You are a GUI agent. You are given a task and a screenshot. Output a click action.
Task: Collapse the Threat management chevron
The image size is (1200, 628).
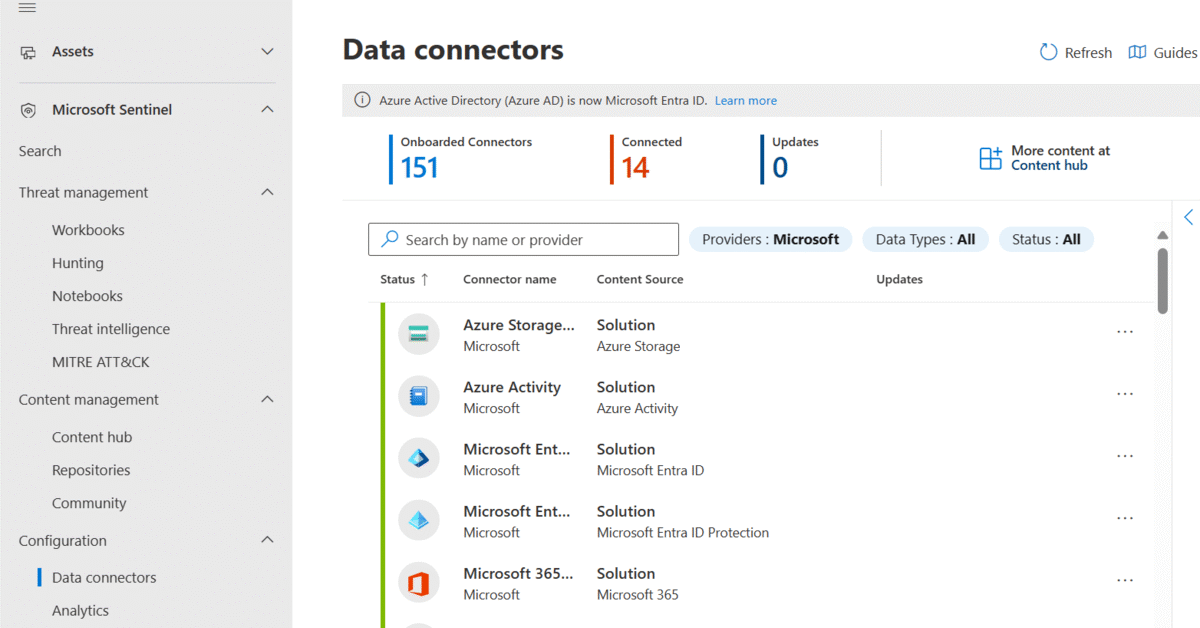click(267, 192)
